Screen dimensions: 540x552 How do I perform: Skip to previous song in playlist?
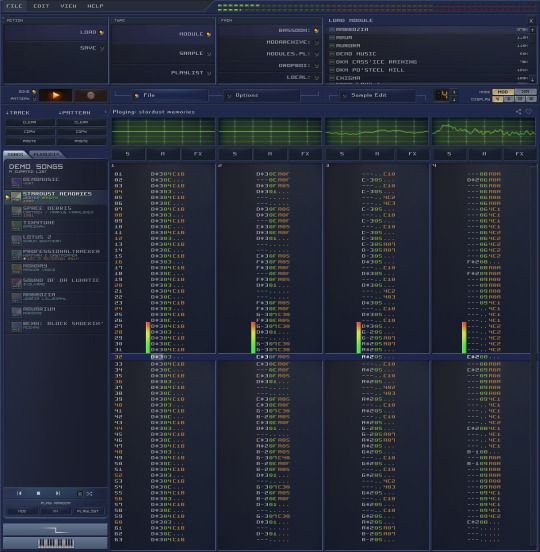click(x=19, y=493)
